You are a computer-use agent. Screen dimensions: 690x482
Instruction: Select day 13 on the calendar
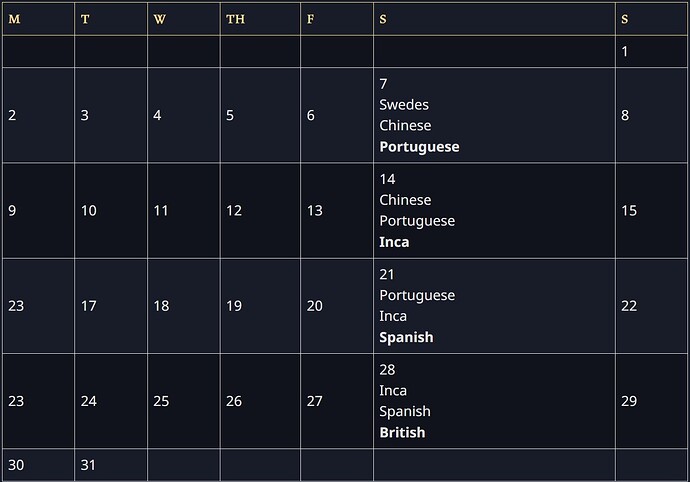click(x=314, y=210)
